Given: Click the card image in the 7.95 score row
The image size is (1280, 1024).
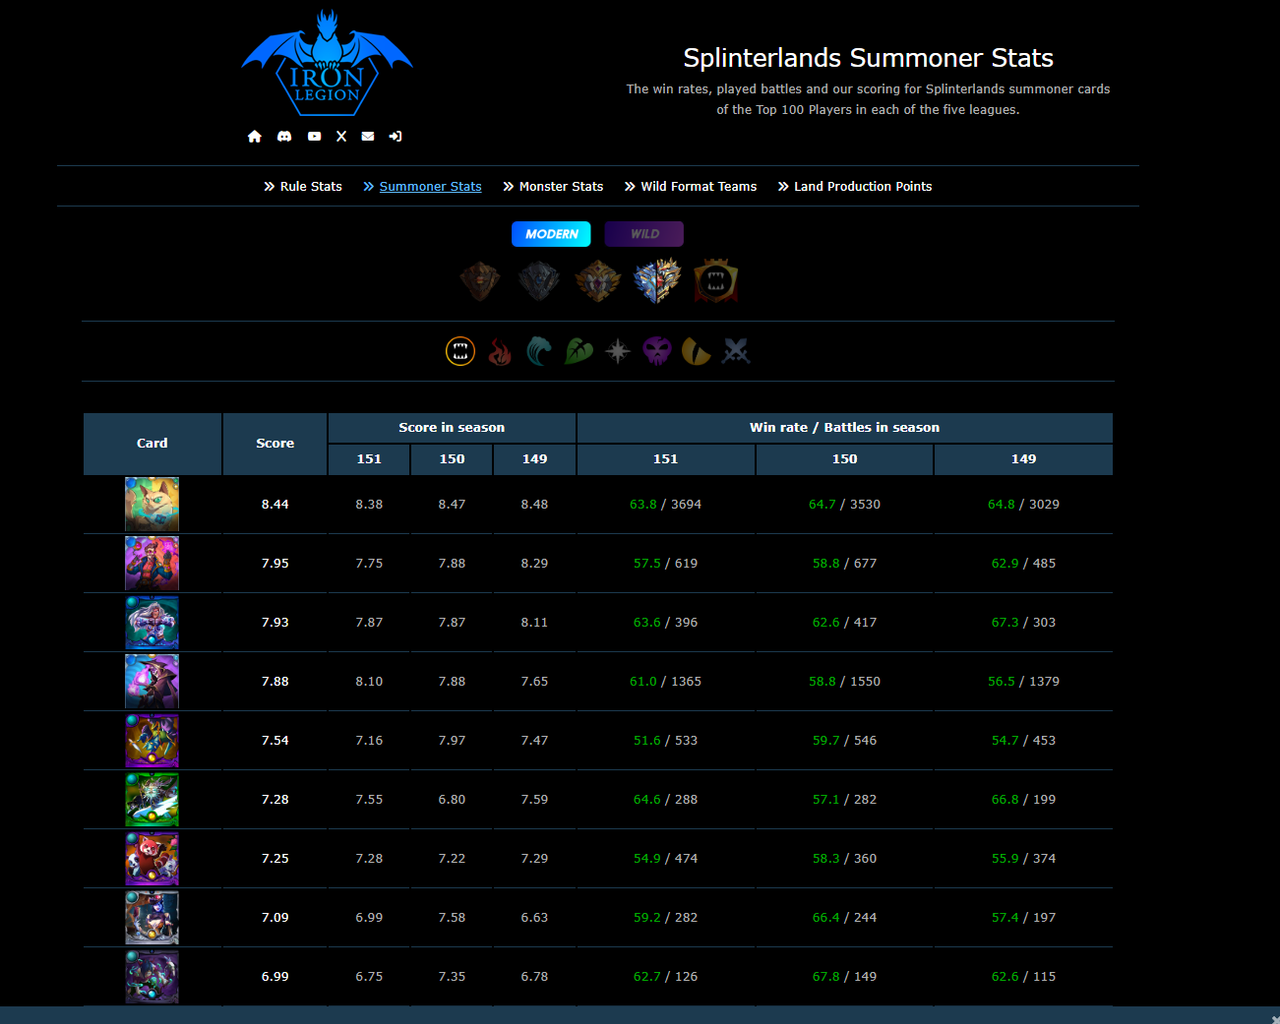Looking at the screenshot, I should 152,563.
